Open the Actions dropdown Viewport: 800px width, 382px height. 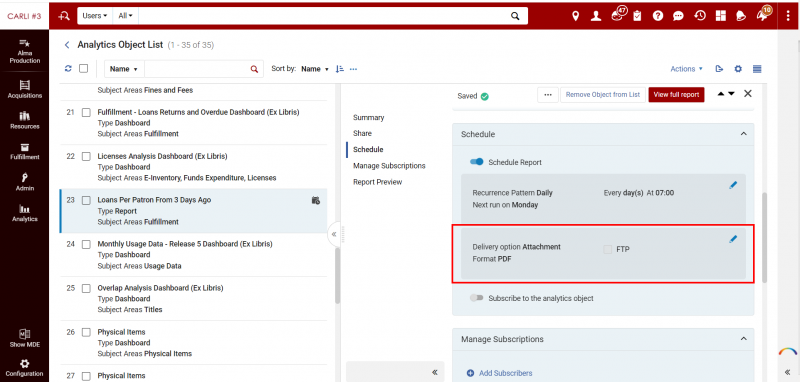pos(686,69)
